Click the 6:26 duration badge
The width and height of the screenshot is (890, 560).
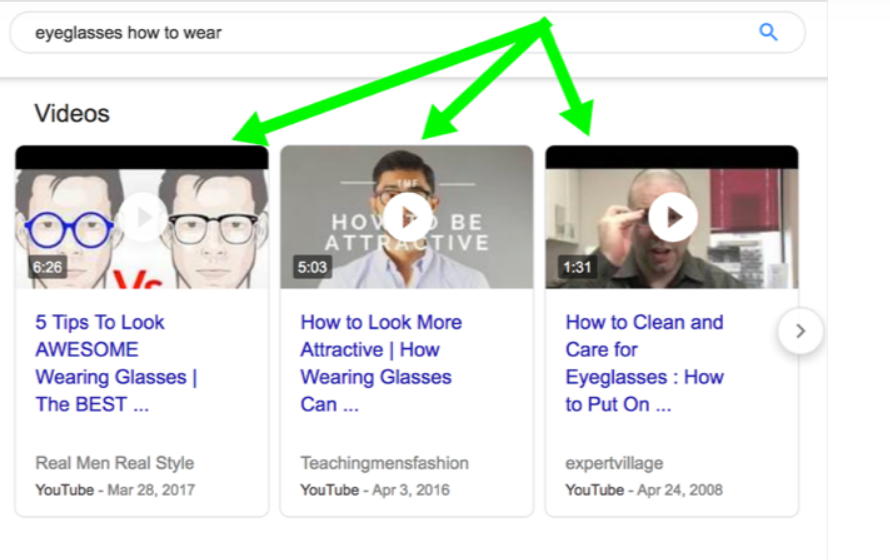pyautogui.click(x=47, y=268)
